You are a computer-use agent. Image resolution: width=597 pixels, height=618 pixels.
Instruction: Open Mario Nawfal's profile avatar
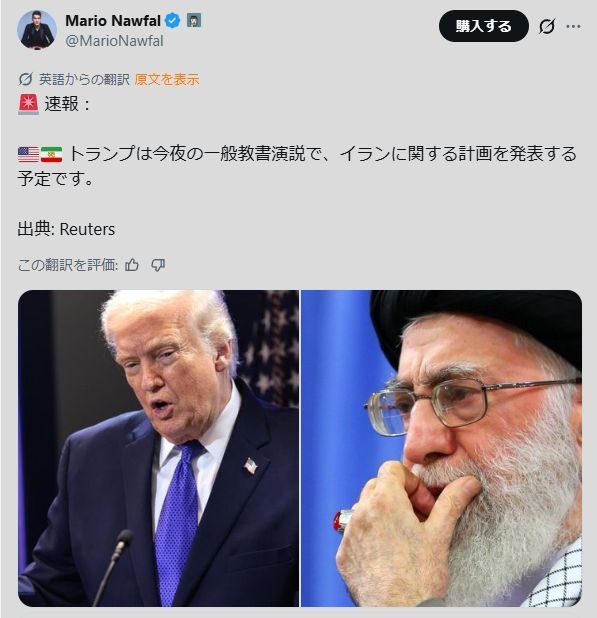pyautogui.click(x=37, y=30)
